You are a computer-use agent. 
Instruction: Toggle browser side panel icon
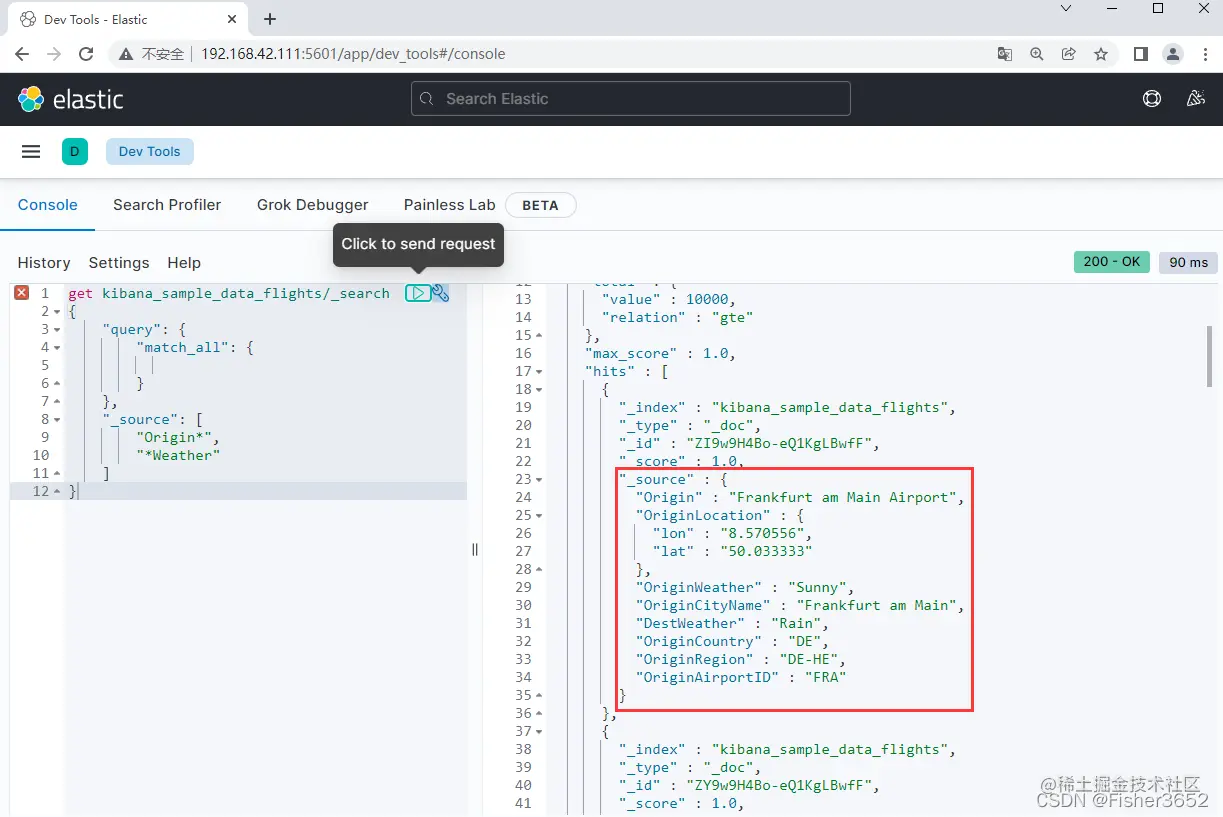click(1140, 54)
